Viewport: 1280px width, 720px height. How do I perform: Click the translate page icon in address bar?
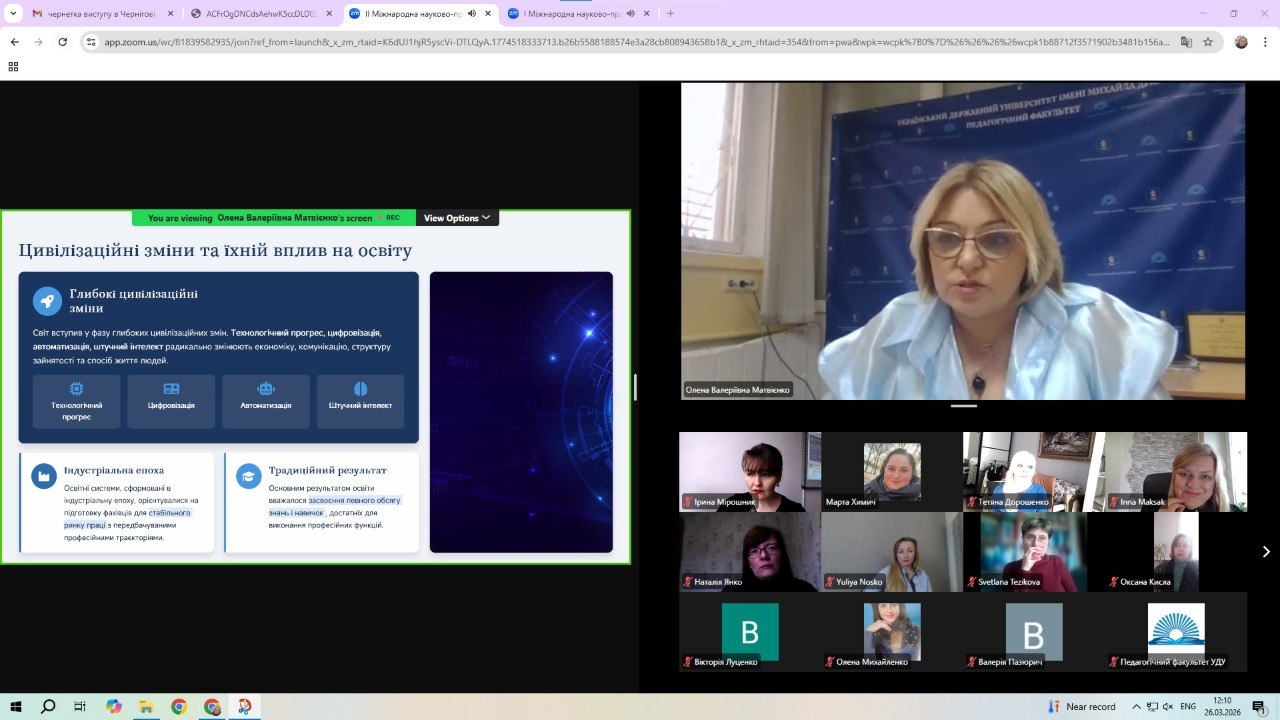pyautogui.click(x=1186, y=42)
